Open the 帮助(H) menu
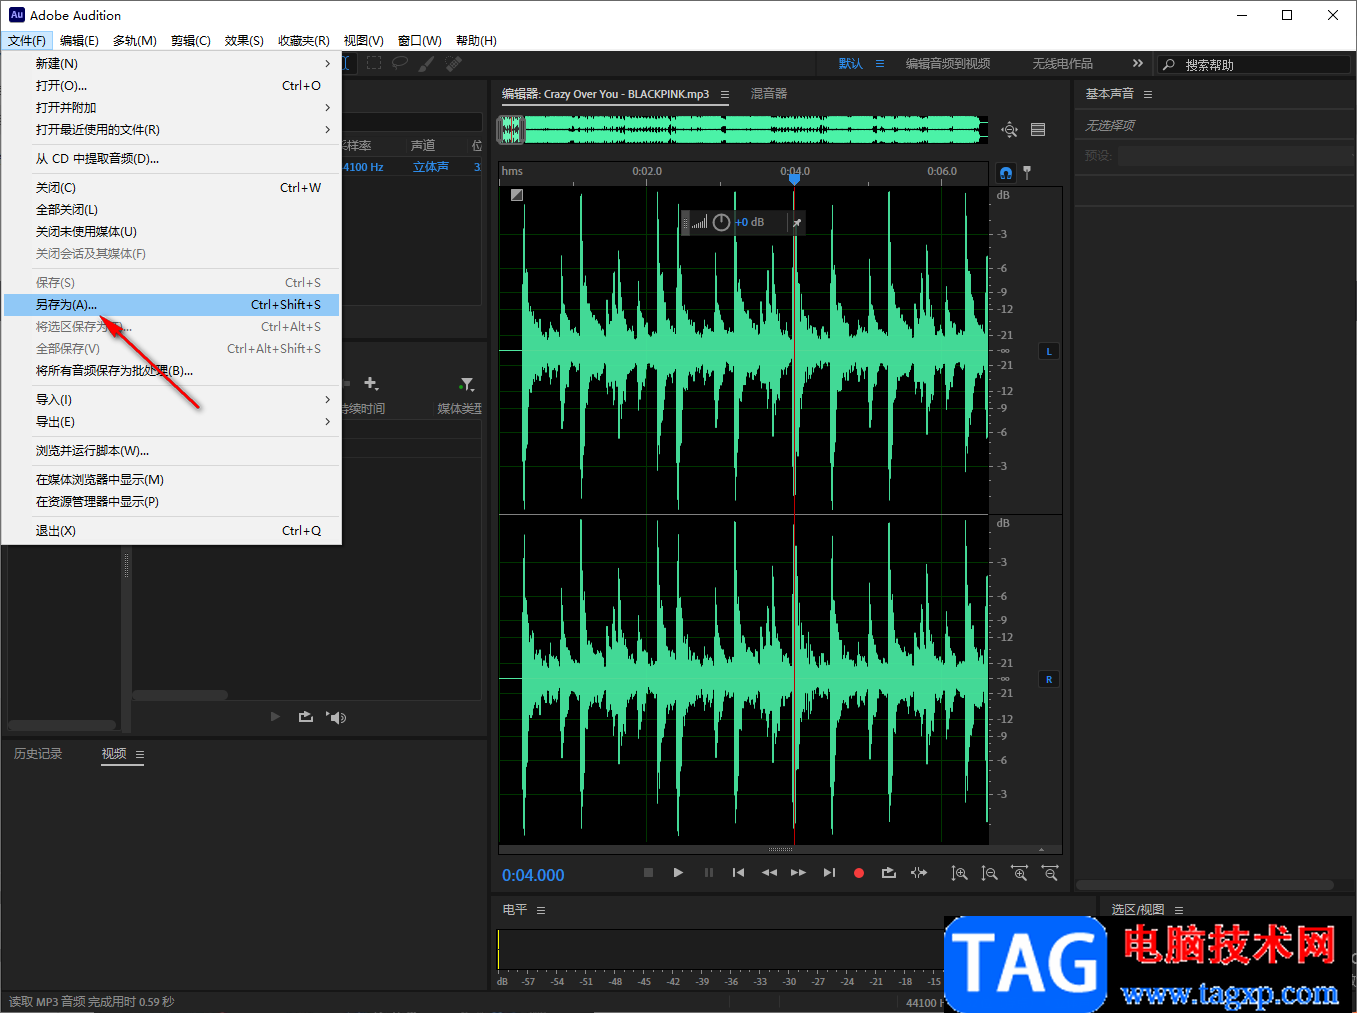 click(476, 41)
